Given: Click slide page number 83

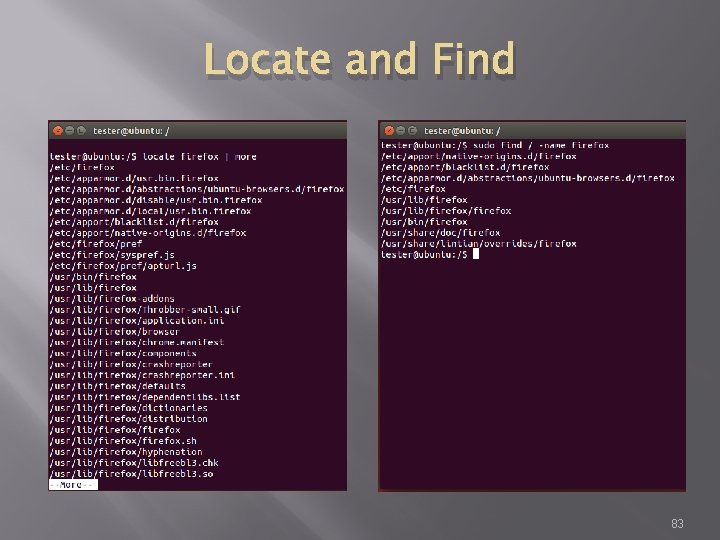Looking at the screenshot, I should [x=677, y=523].
